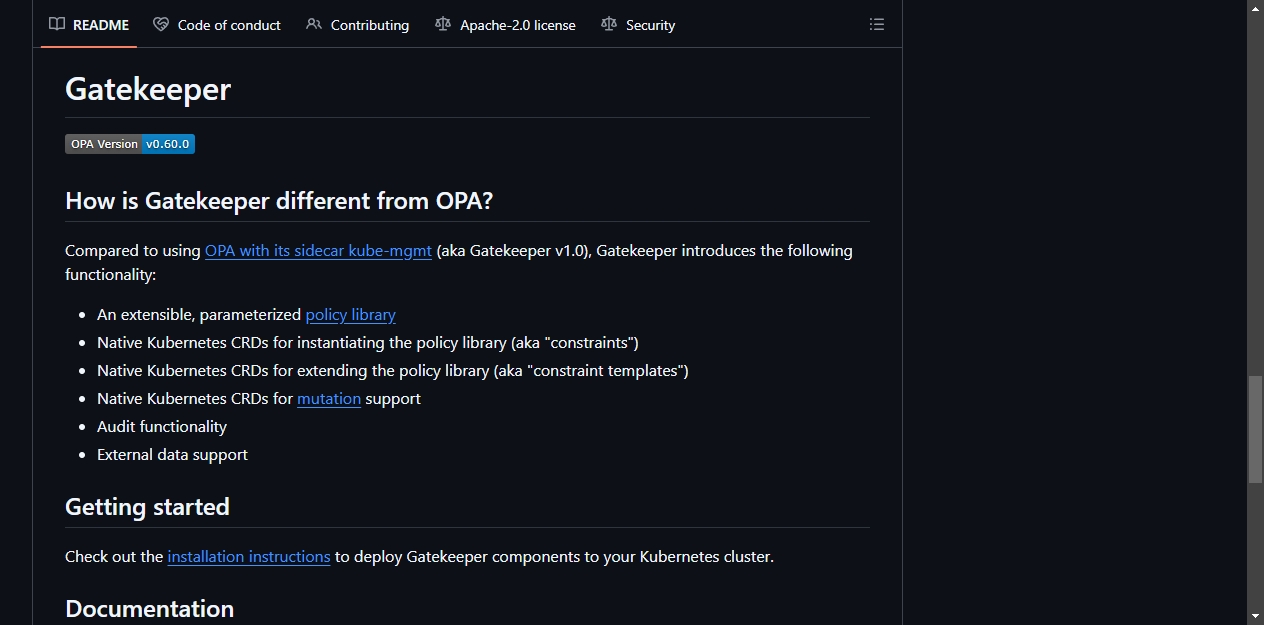Click the 'How is Gatekeeper different from OPA?' heading
Image resolution: width=1264 pixels, height=625 pixels.
279,201
